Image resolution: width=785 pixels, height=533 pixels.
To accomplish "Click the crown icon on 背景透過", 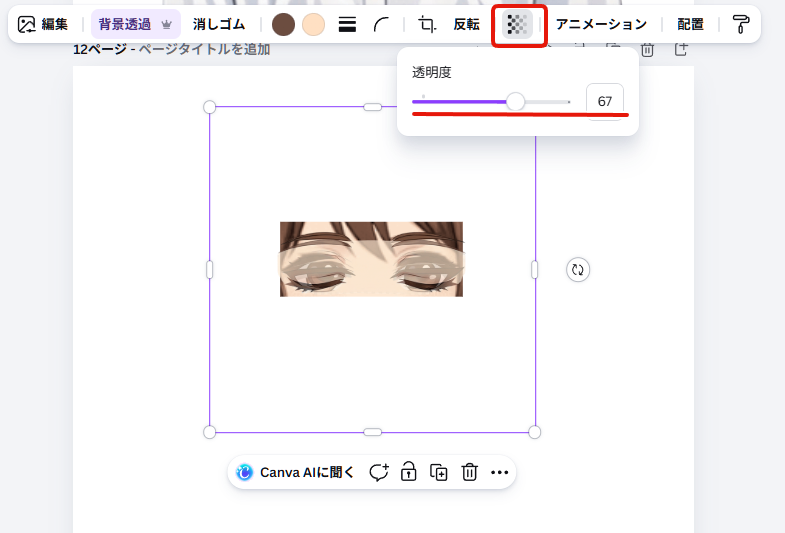I will [166, 24].
